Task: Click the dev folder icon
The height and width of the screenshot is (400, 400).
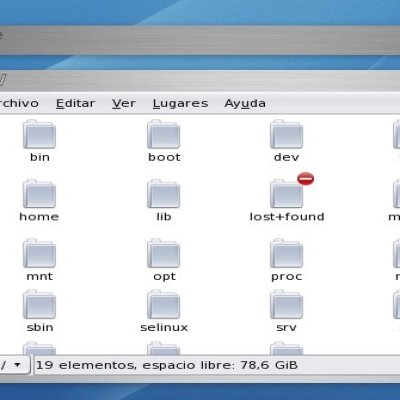Action: (287, 135)
